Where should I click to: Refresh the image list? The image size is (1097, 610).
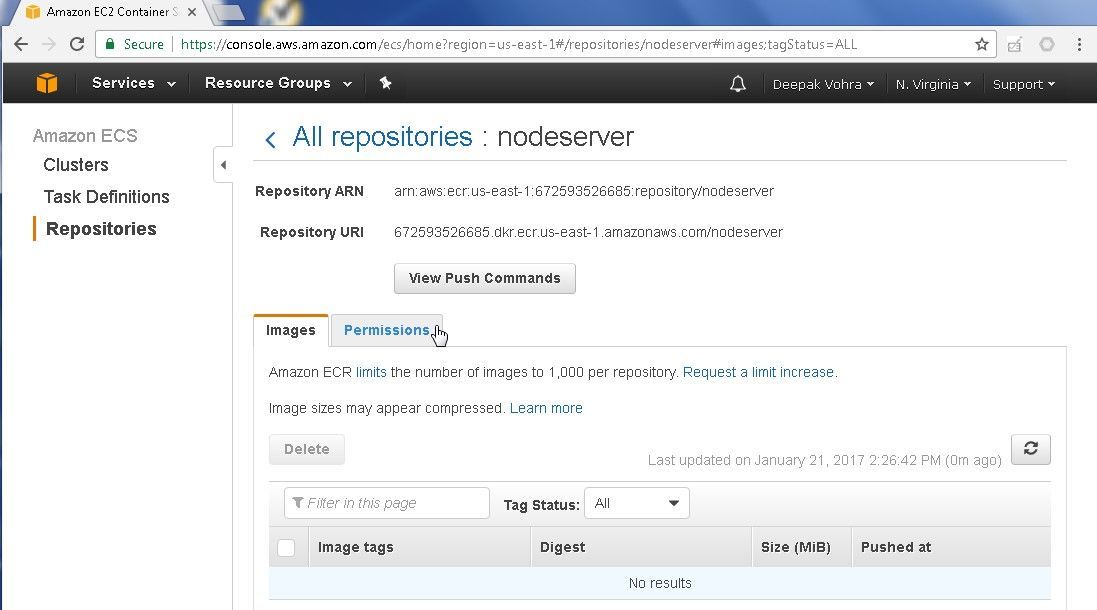pos(1031,448)
